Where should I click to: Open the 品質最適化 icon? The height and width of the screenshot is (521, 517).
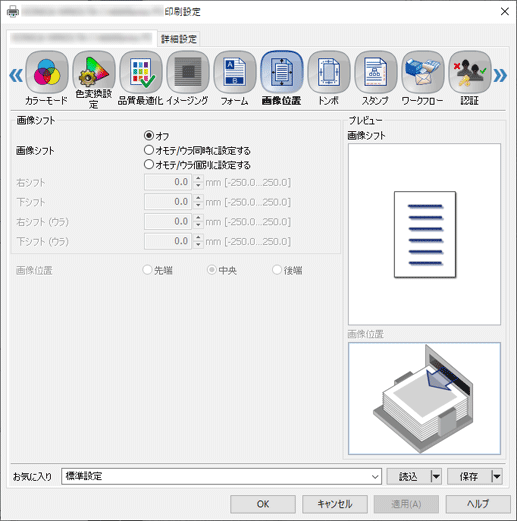(141, 72)
